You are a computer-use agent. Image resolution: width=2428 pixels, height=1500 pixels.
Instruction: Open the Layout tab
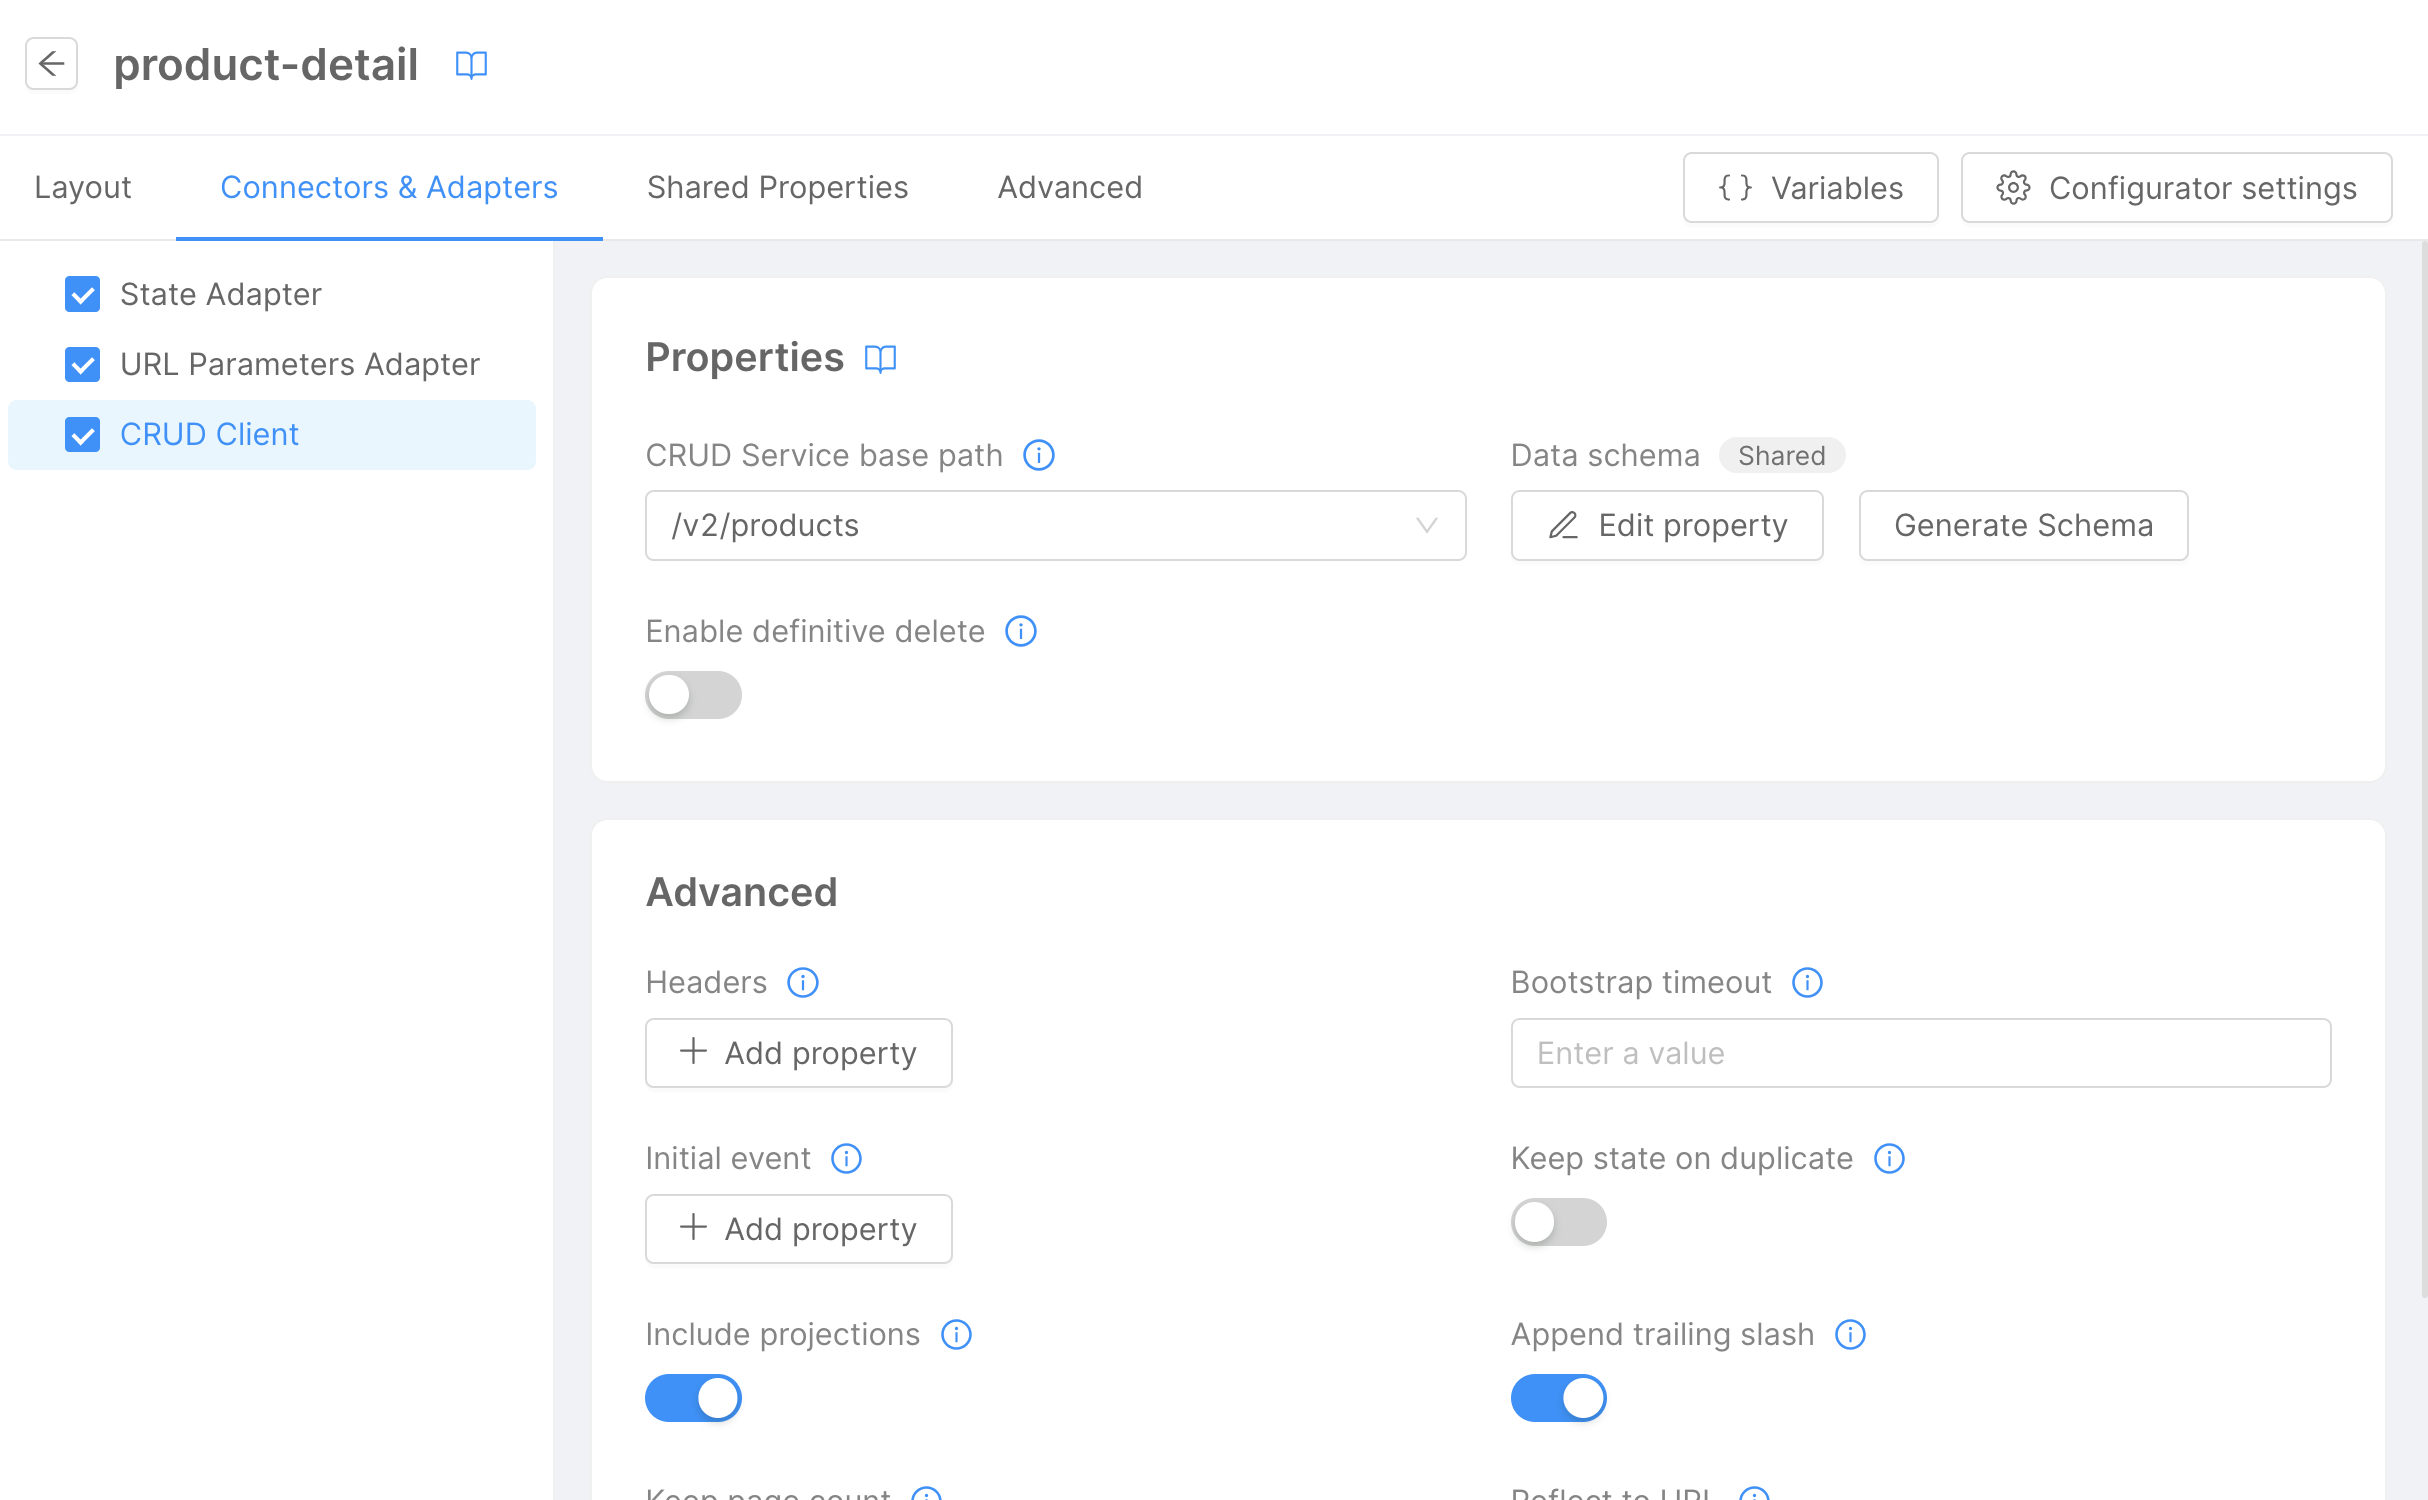(83, 188)
